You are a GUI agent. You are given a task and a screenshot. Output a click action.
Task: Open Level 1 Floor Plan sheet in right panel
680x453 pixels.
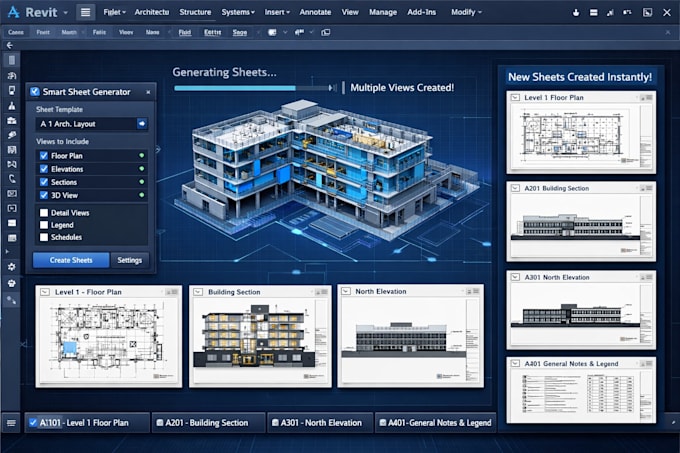[x=581, y=132]
